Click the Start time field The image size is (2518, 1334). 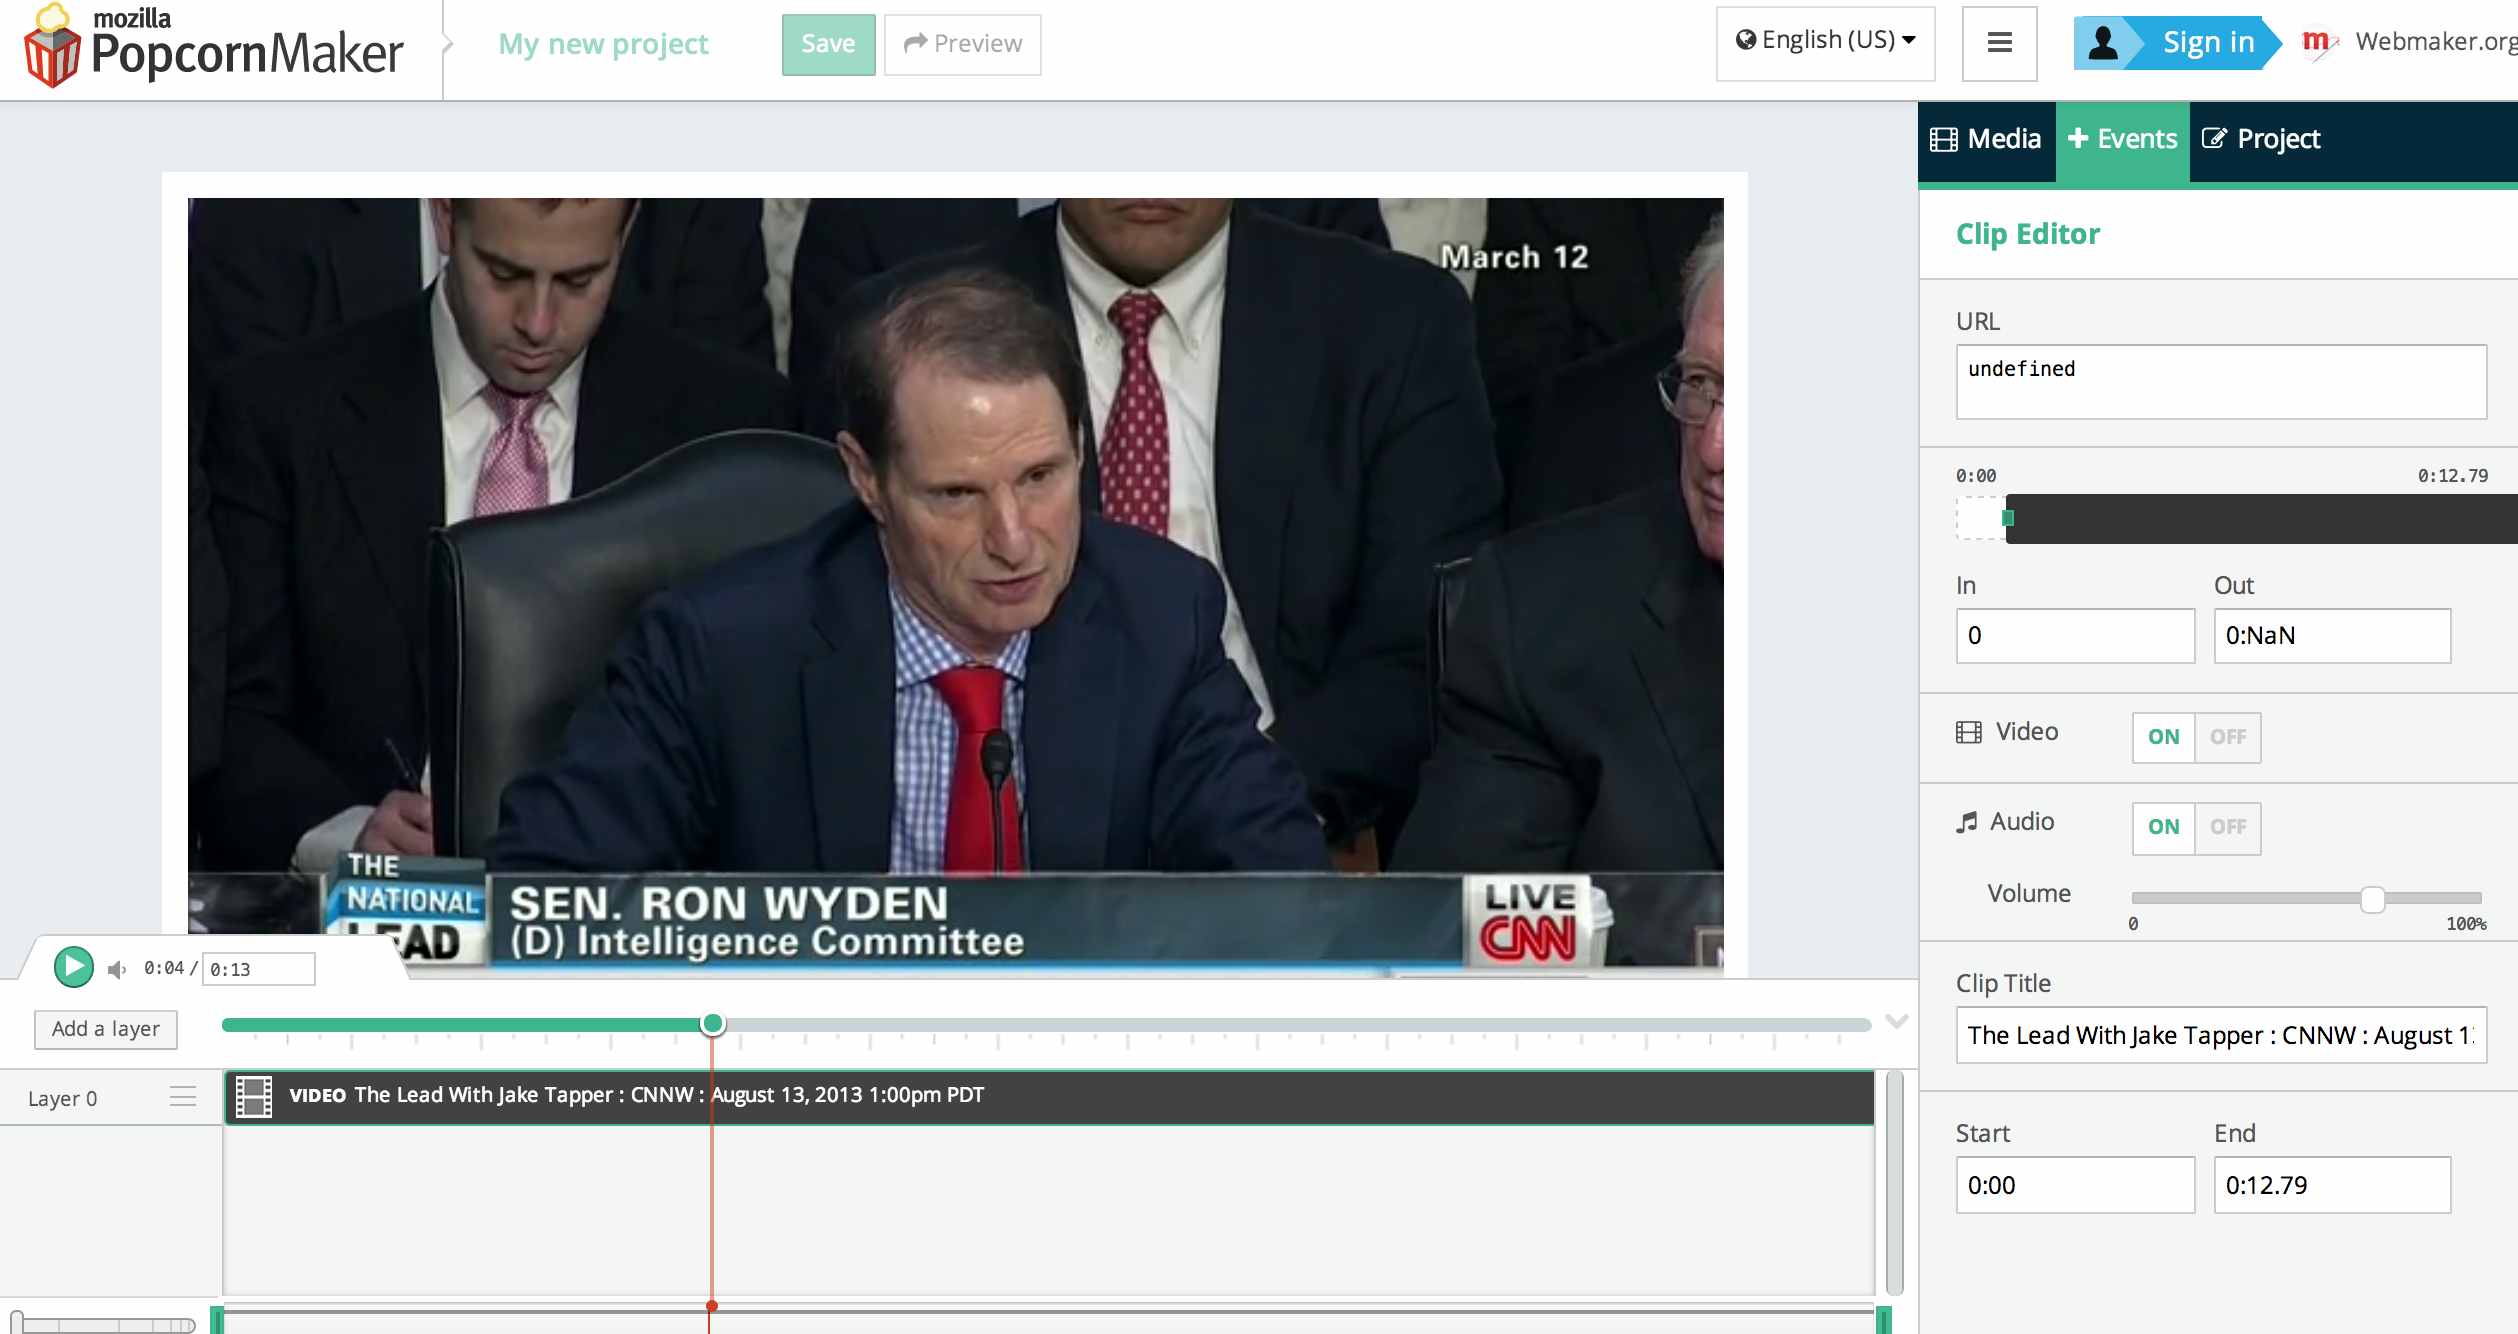[2075, 1186]
